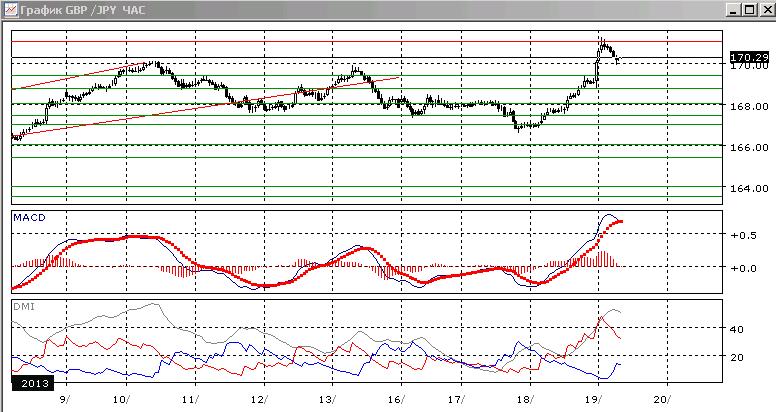
Task: Click the 20 level on DMI scale
Action: 737,357
